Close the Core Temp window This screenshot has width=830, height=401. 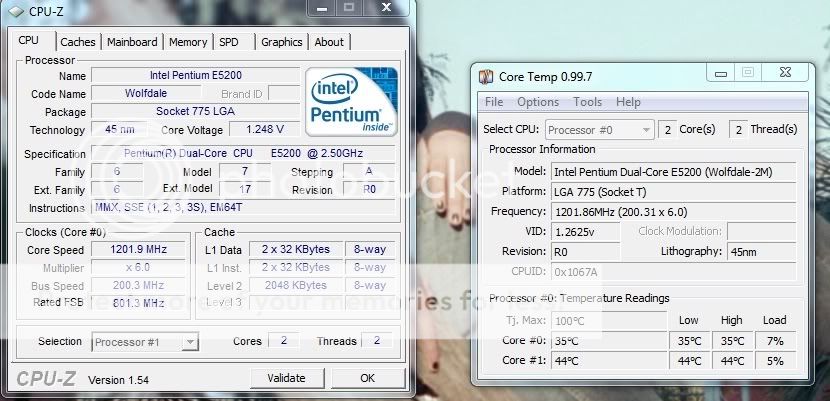pyautogui.click(x=785, y=74)
